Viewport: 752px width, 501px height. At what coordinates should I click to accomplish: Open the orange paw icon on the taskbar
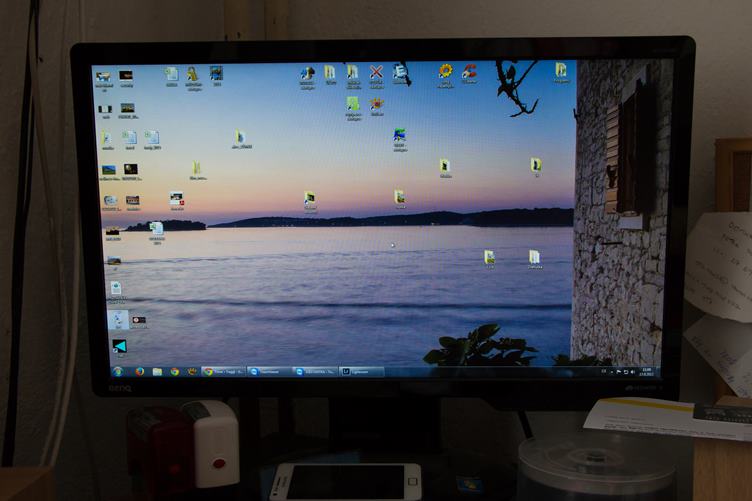click(192, 372)
